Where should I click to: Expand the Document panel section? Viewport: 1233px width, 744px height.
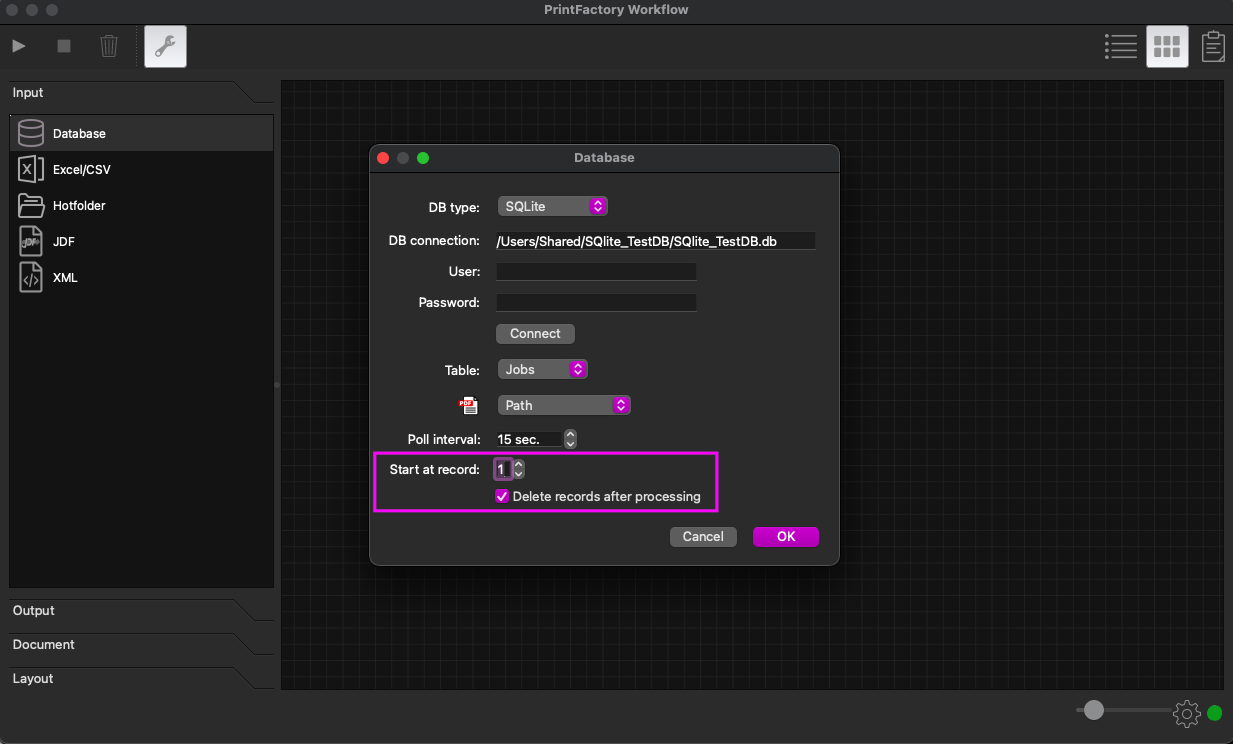[141, 645]
